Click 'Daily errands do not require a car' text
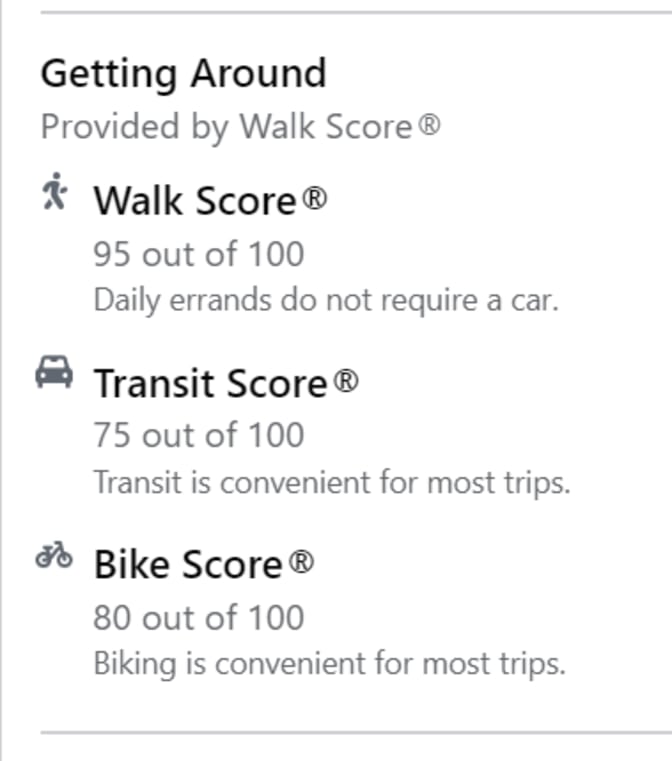 tap(326, 301)
